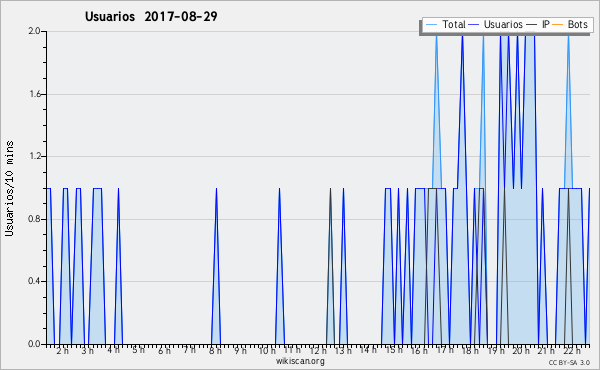Click the 0.0 y-axis value

click(x=34, y=344)
